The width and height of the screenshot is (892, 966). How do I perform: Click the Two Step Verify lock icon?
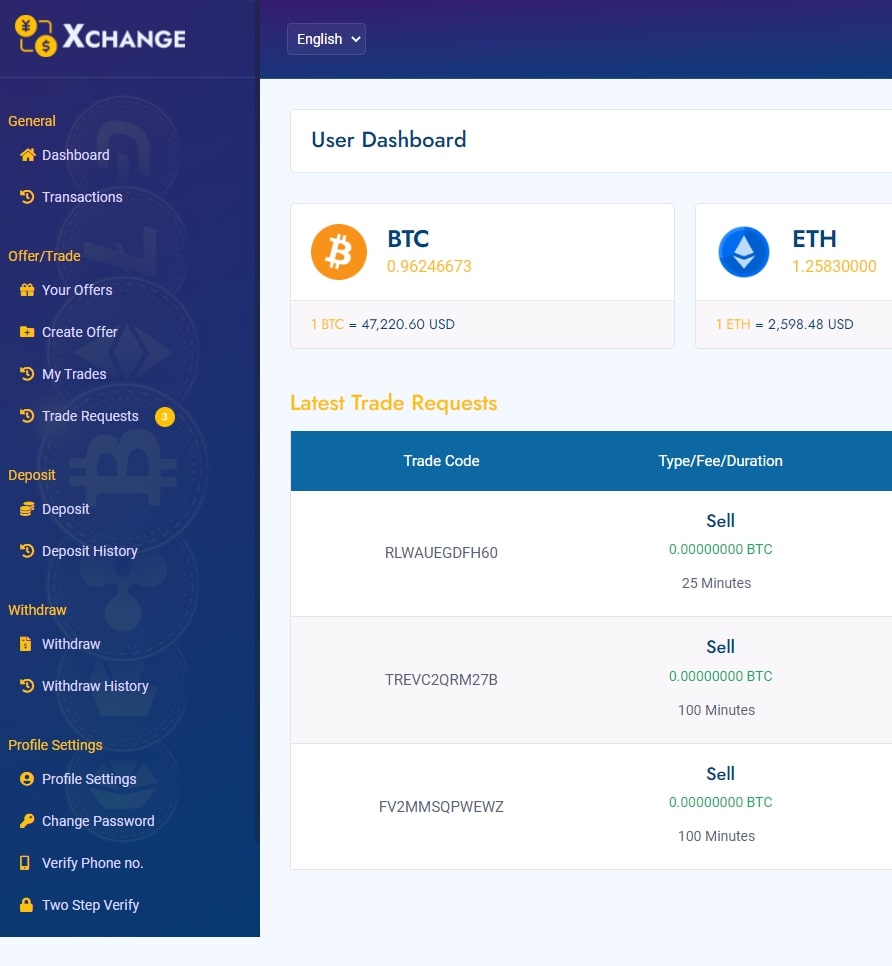(x=26, y=904)
